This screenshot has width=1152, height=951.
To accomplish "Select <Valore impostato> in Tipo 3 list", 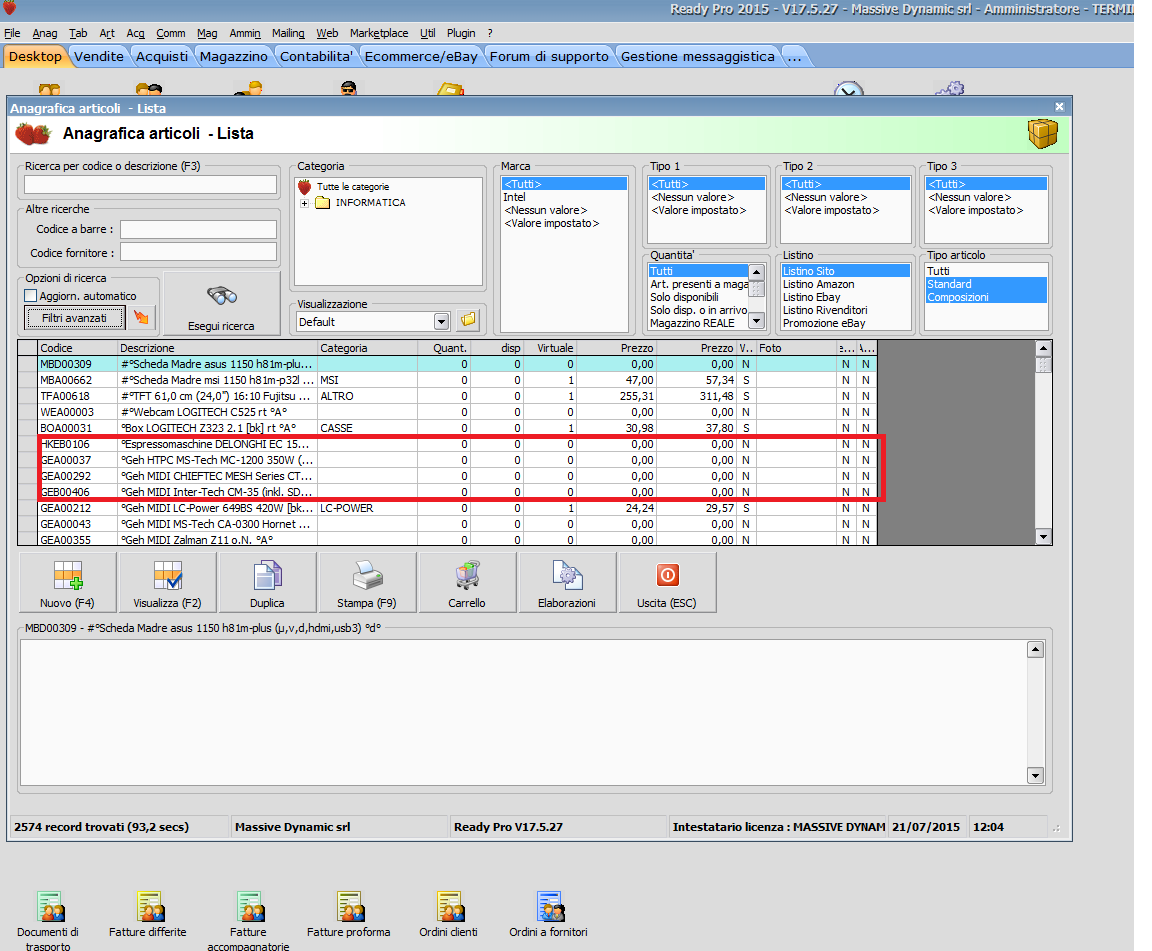I will [x=986, y=210].
